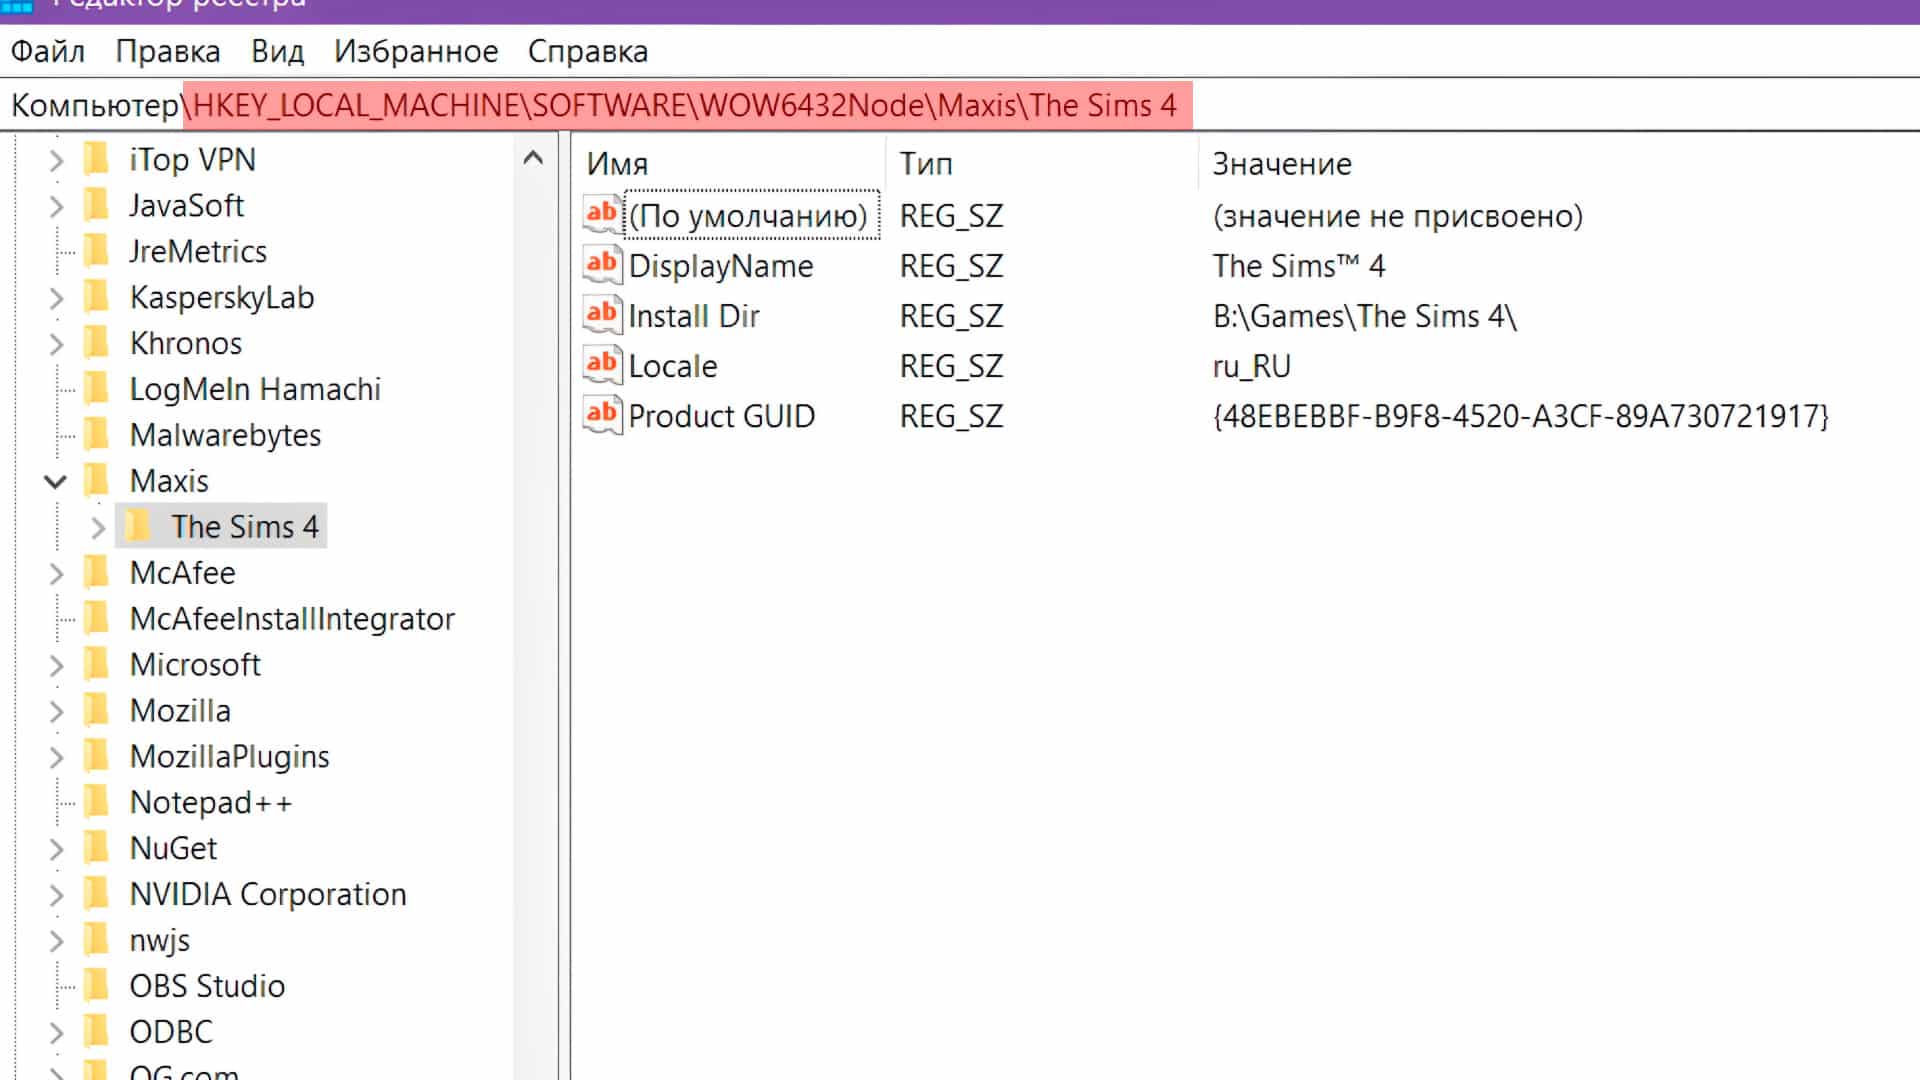Expand the NuGet key
The height and width of the screenshot is (1080, 1920).
tap(56, 849)
